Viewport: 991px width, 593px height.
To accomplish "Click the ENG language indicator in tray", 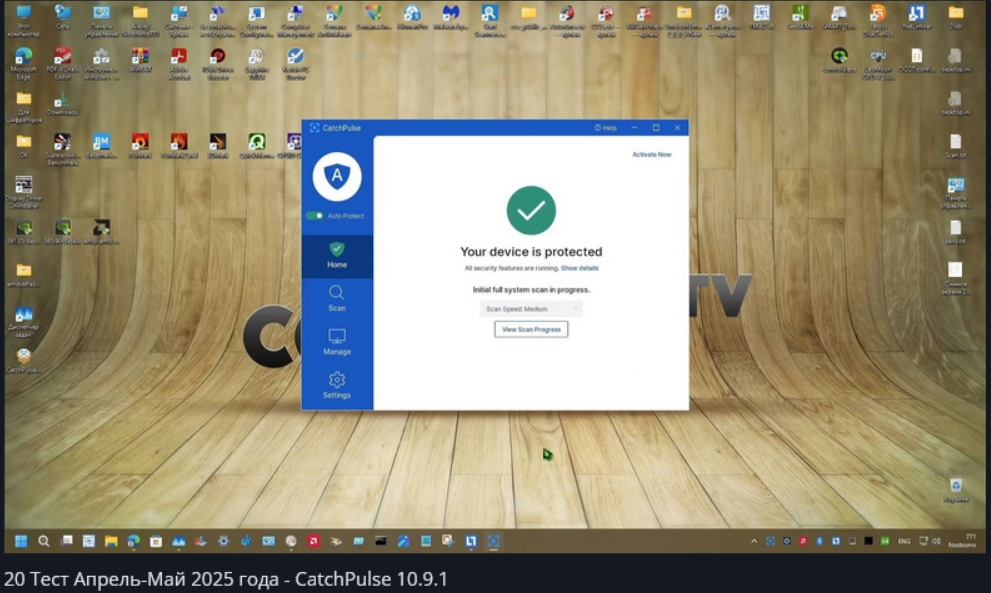I will click(904, 541).
